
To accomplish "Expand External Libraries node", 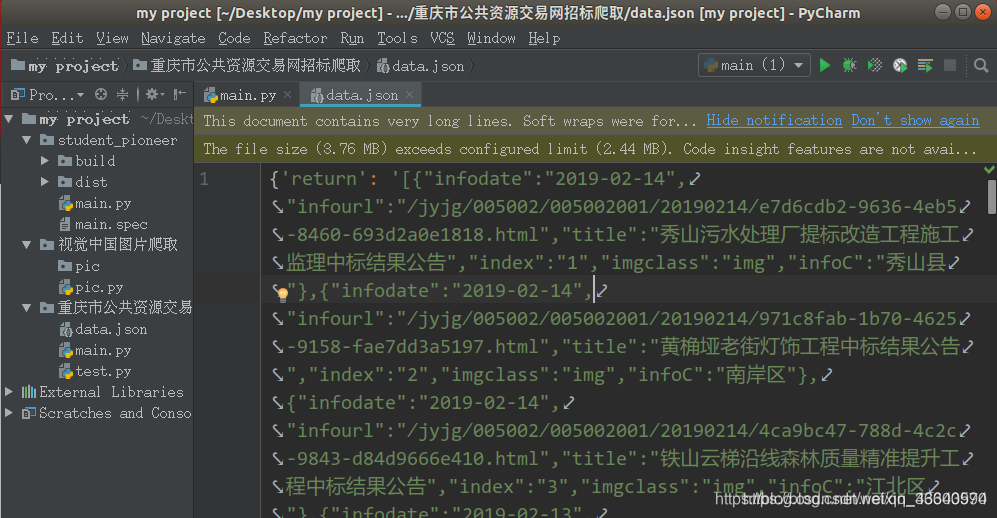I will tap(9, 392).
